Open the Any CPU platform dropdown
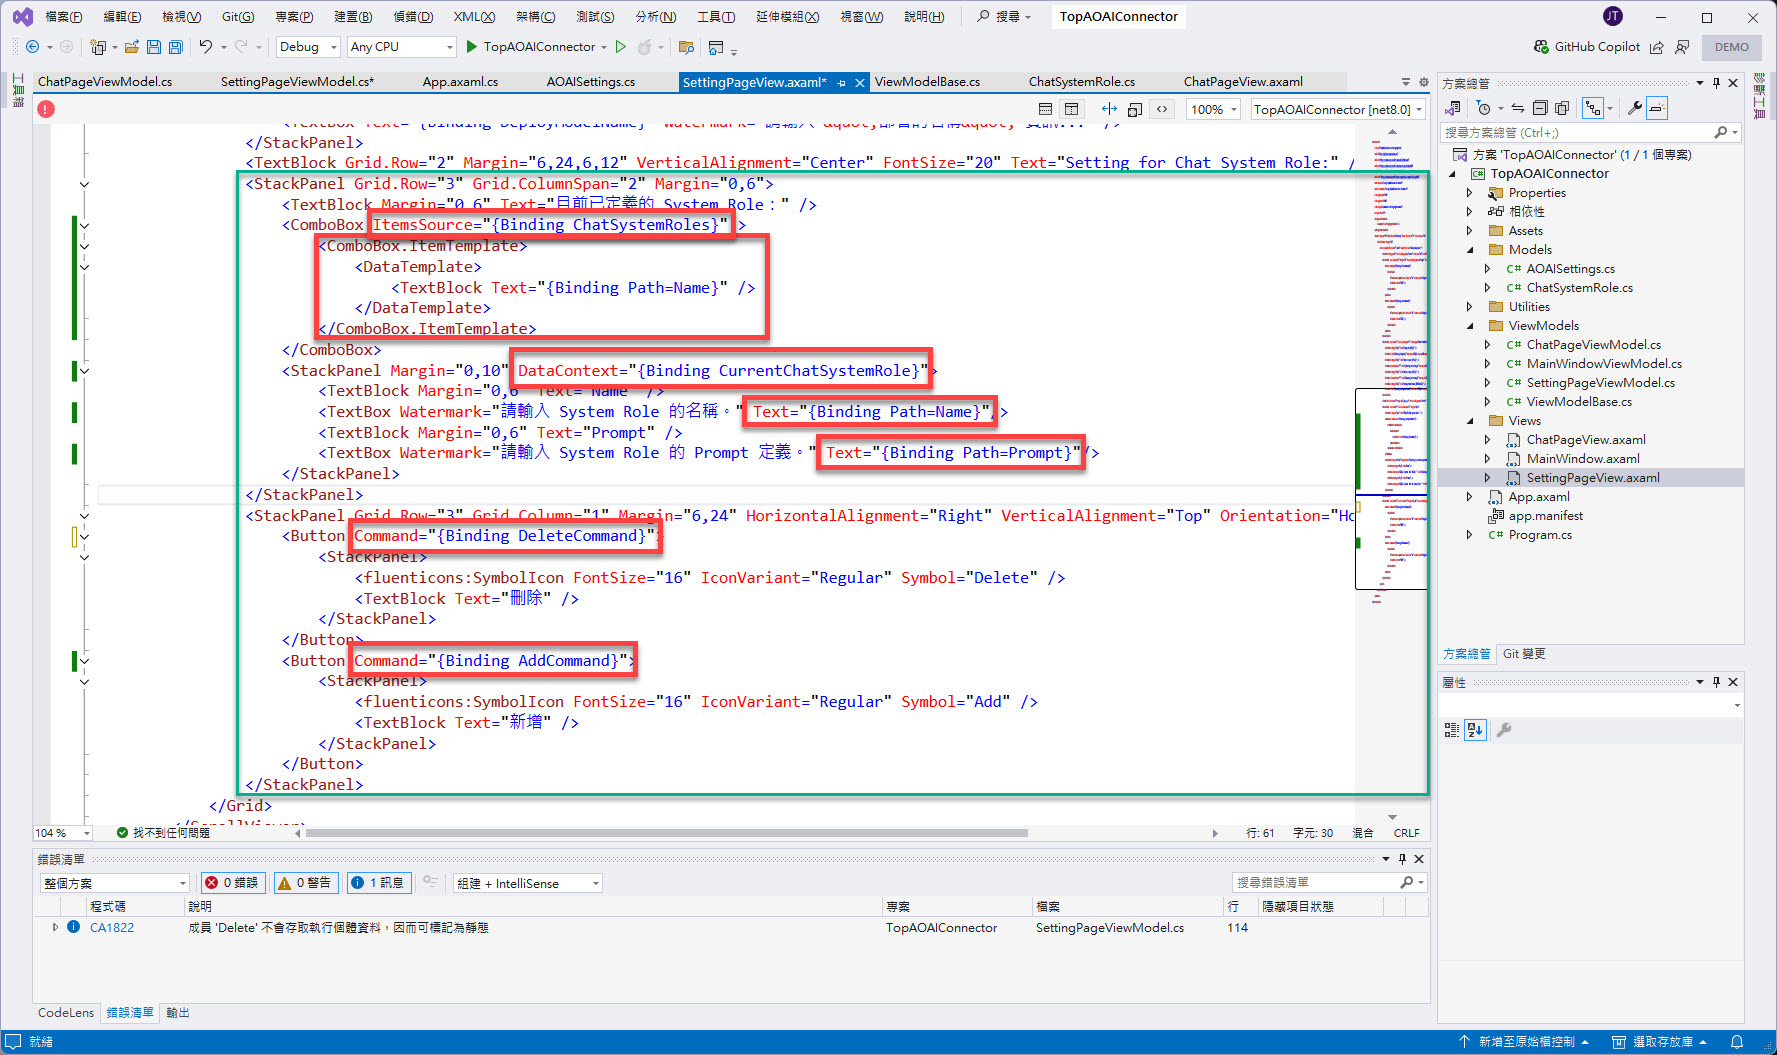The width and height of the screenshot is (1777, 1055). pos(401,47)
